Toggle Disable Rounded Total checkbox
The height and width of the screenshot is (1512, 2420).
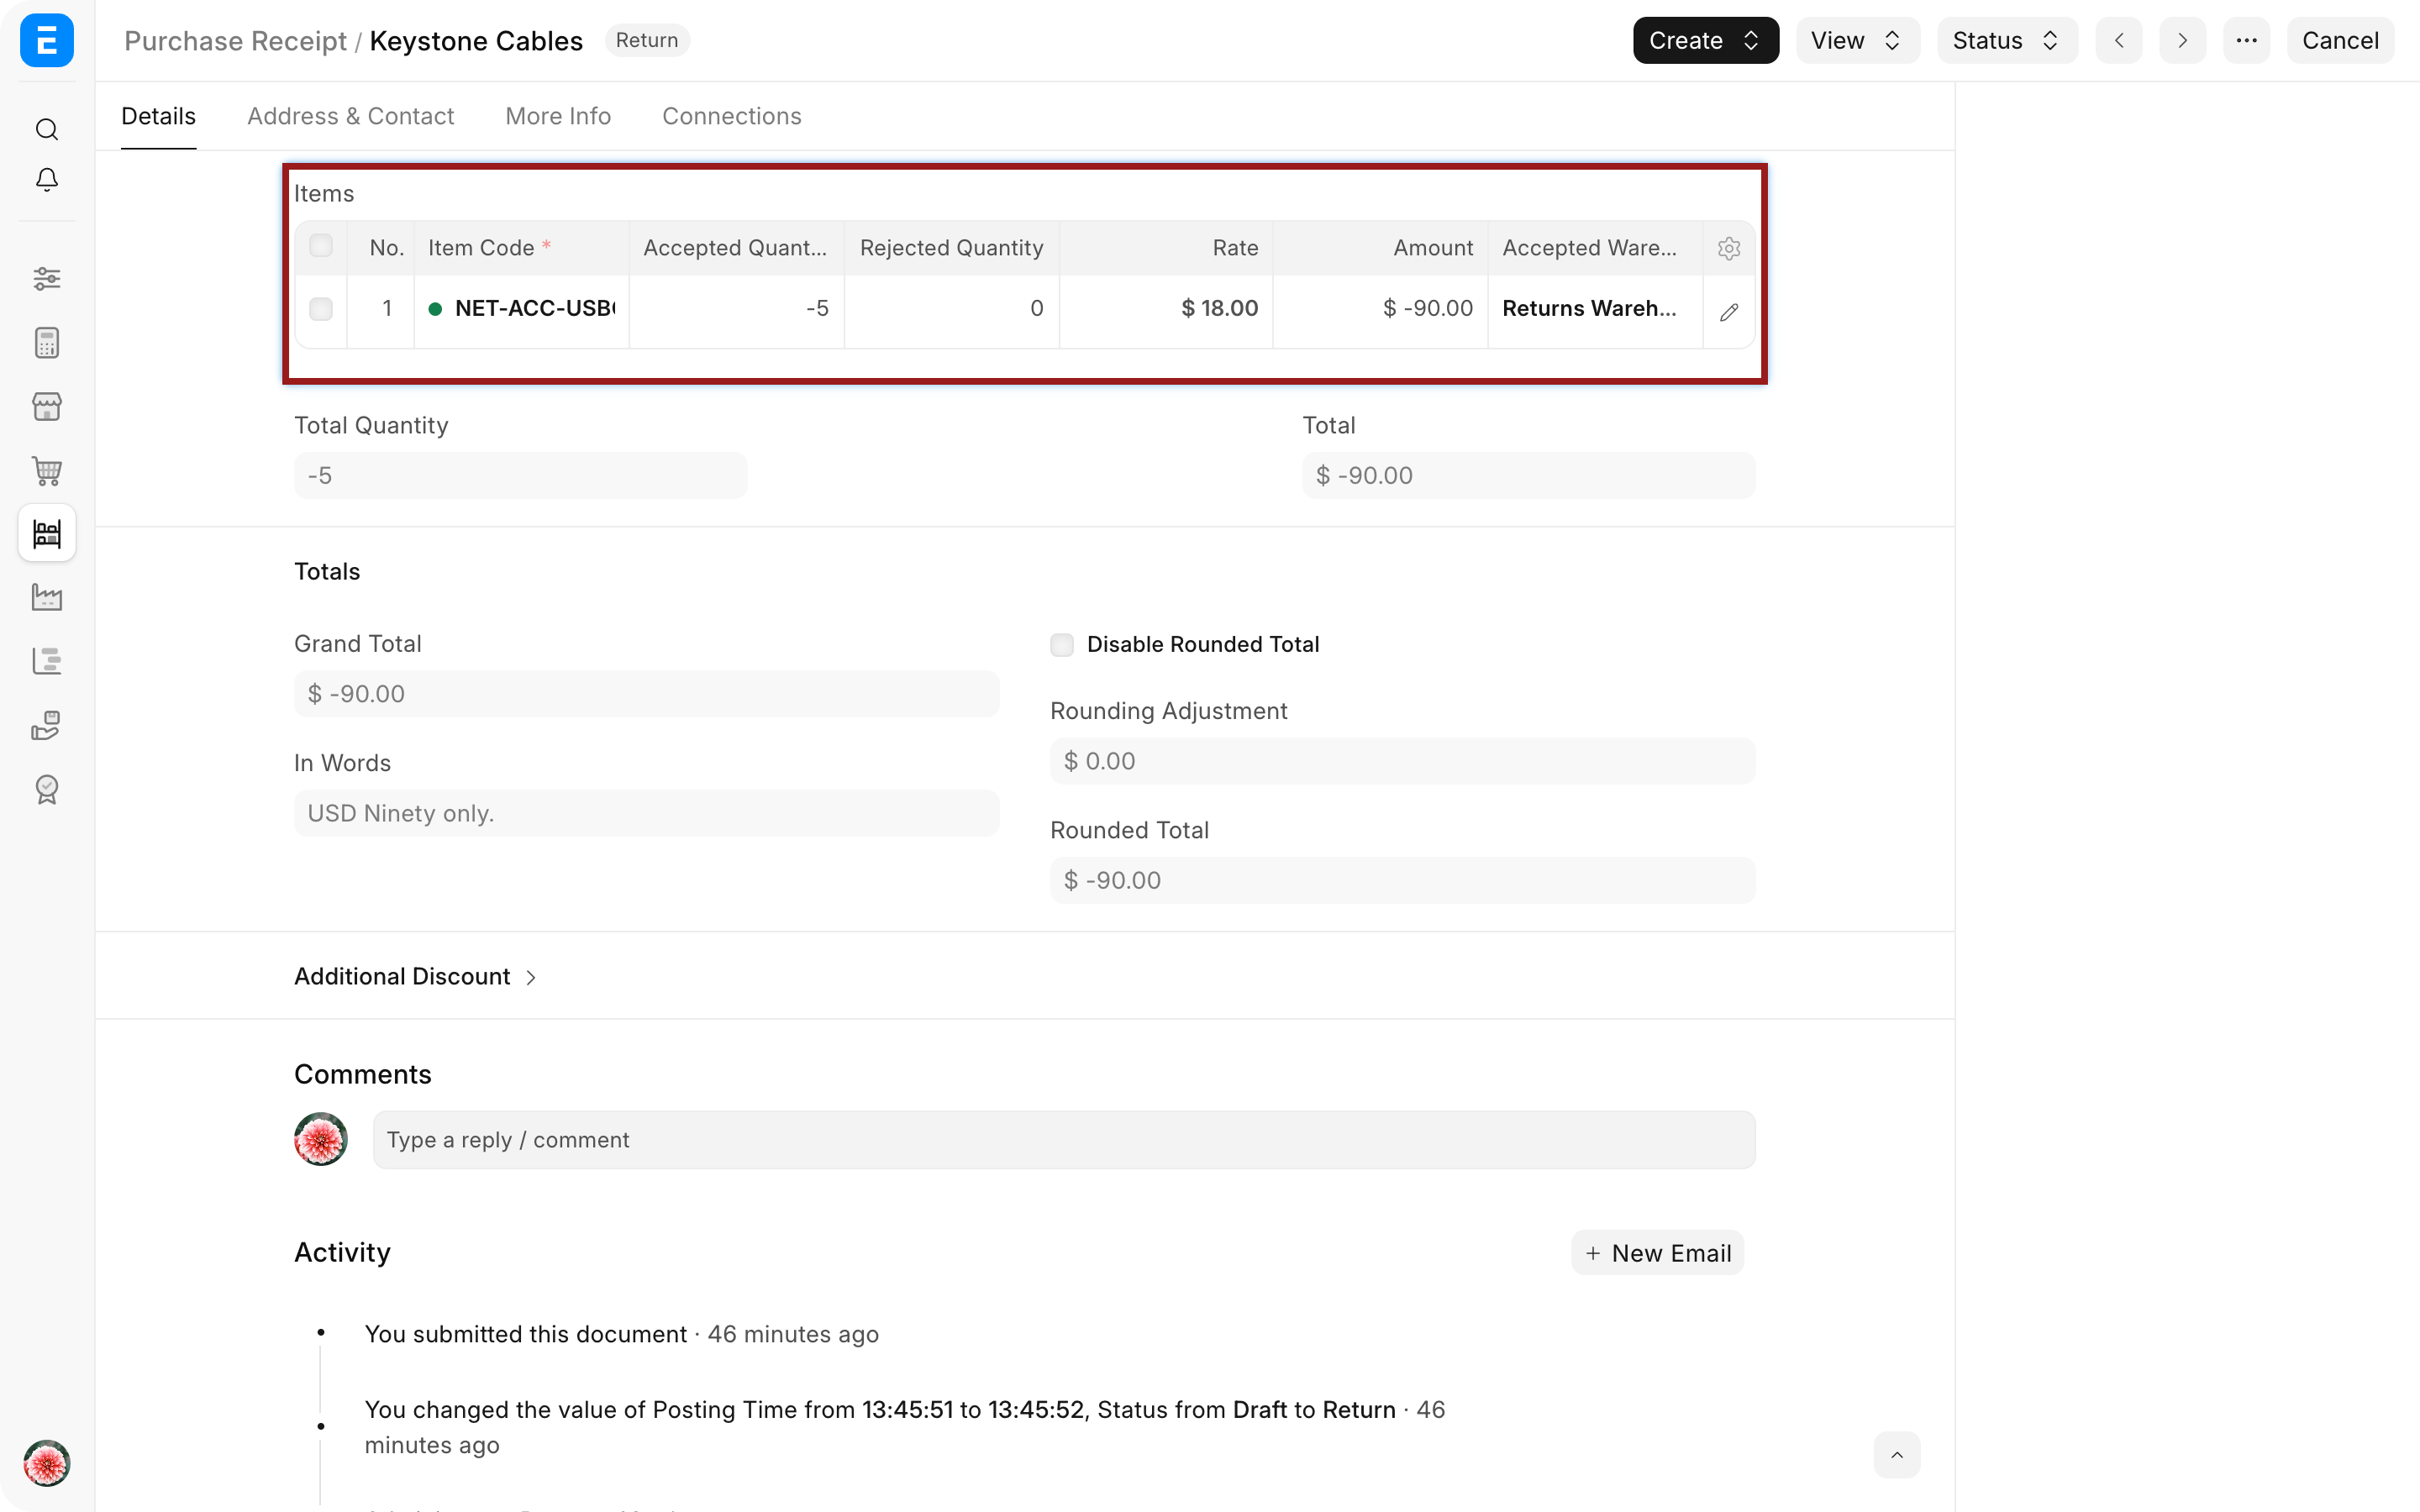click(1062, 645)
